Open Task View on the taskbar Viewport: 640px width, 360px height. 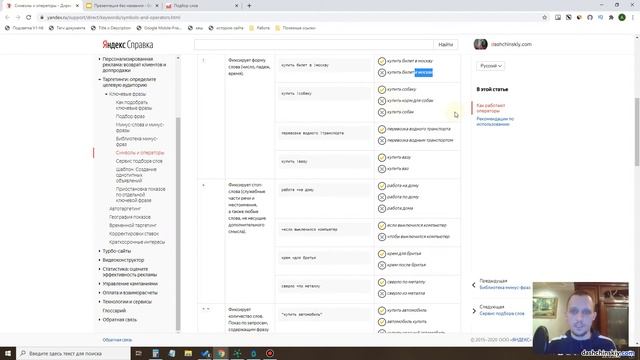pos(139,353)
